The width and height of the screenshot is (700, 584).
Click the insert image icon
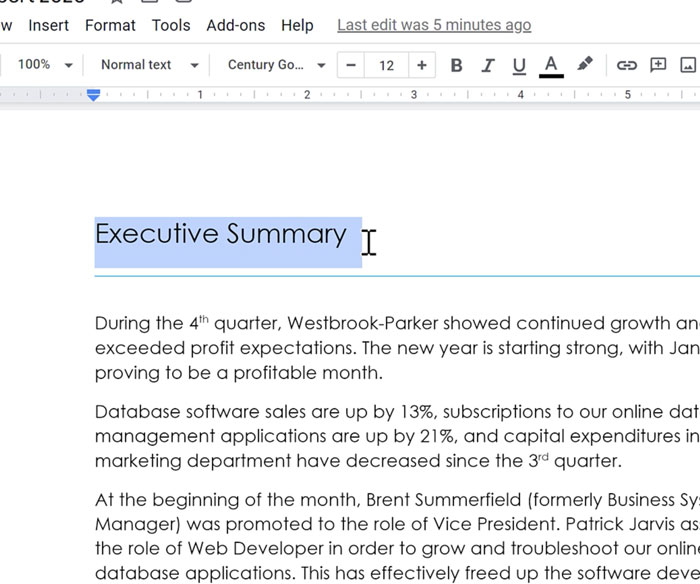(688, 65)
